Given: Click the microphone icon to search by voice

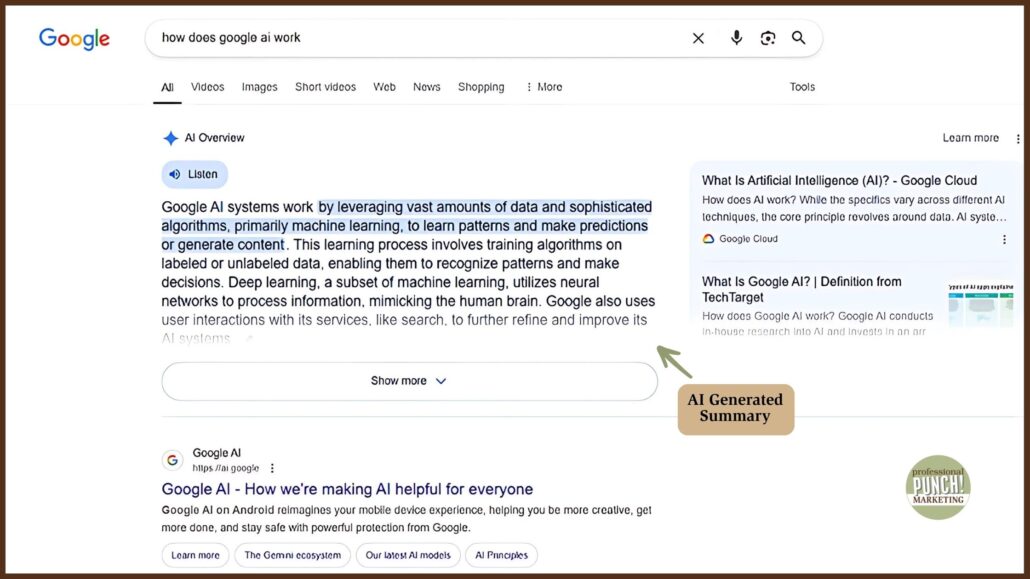Looking at the screenshot, I should (737, 37).
